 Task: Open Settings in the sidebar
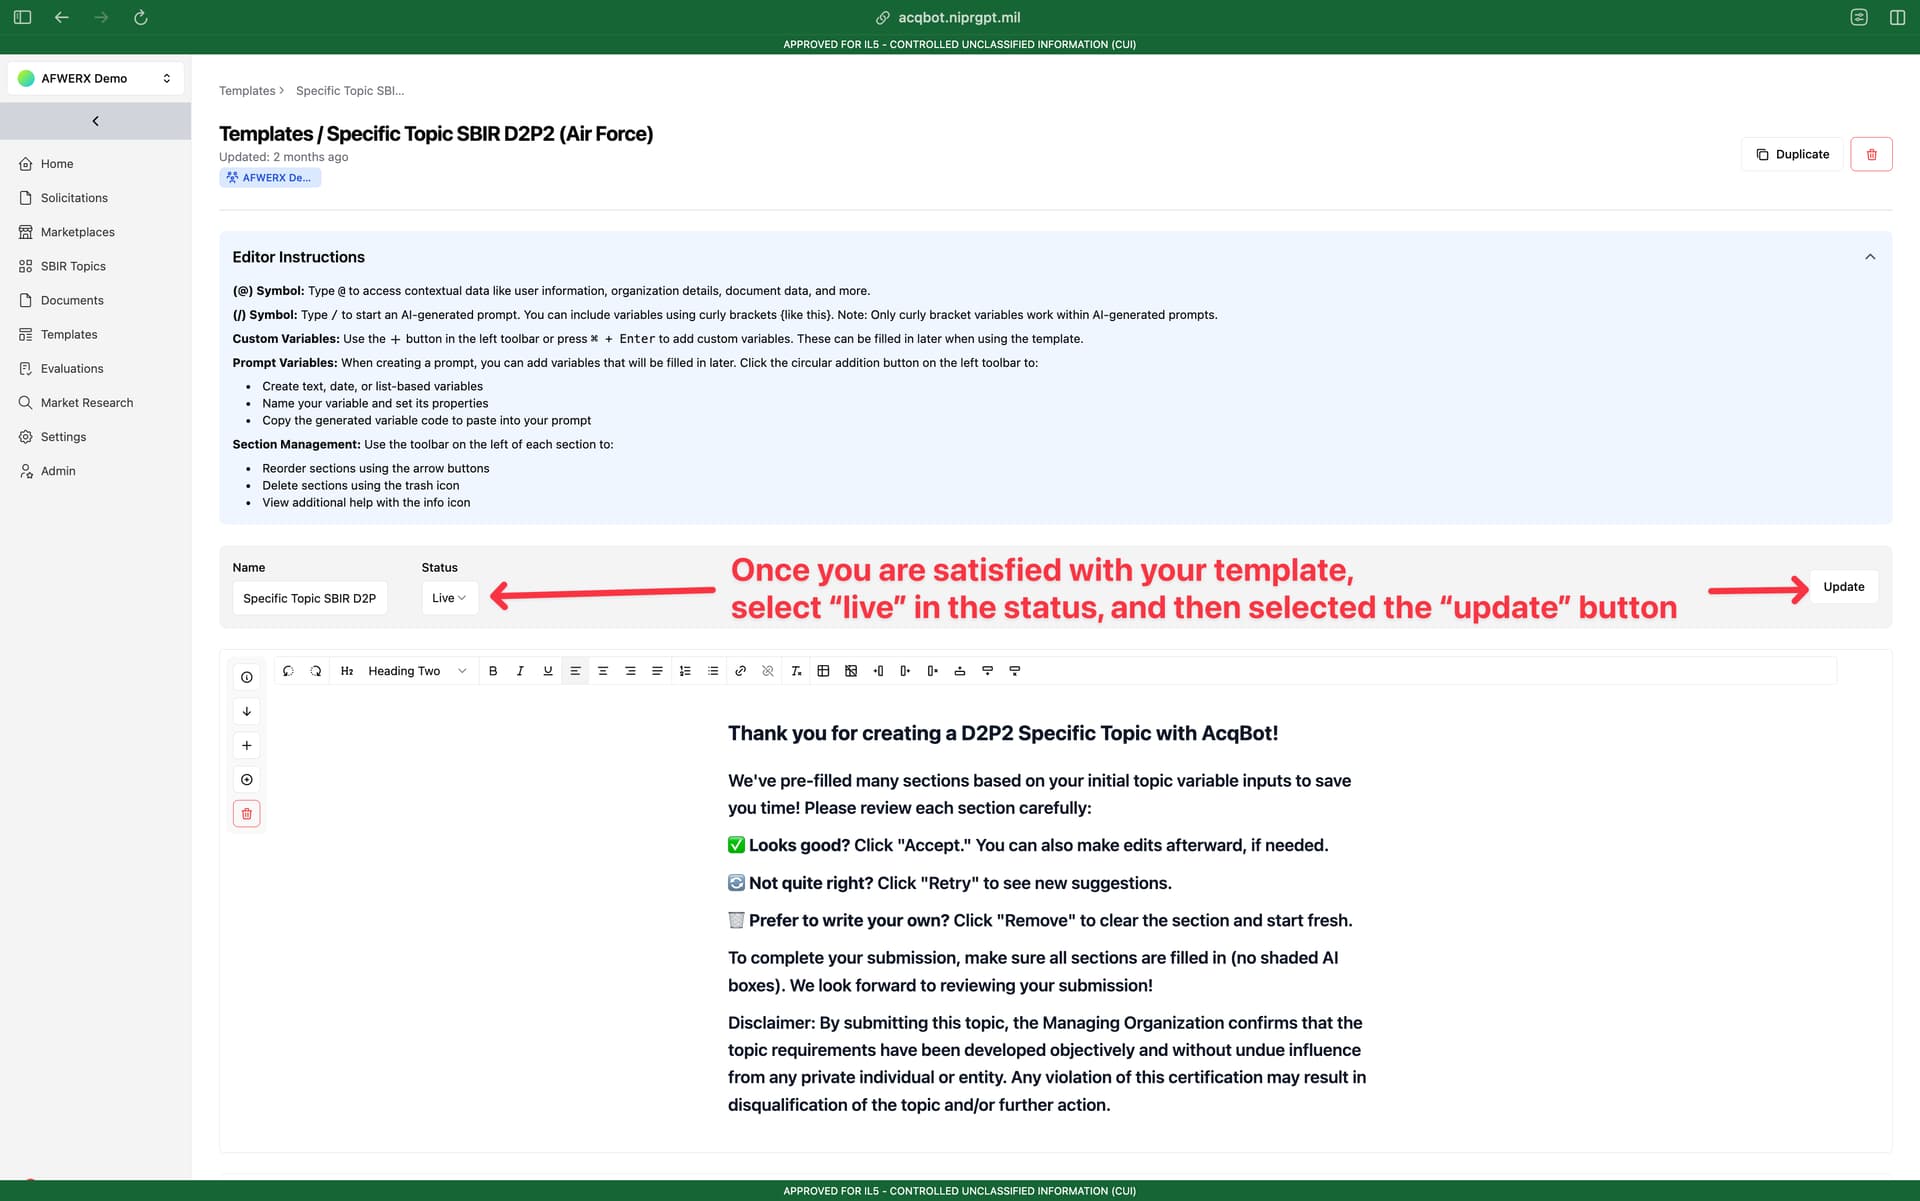pos(63,437)
